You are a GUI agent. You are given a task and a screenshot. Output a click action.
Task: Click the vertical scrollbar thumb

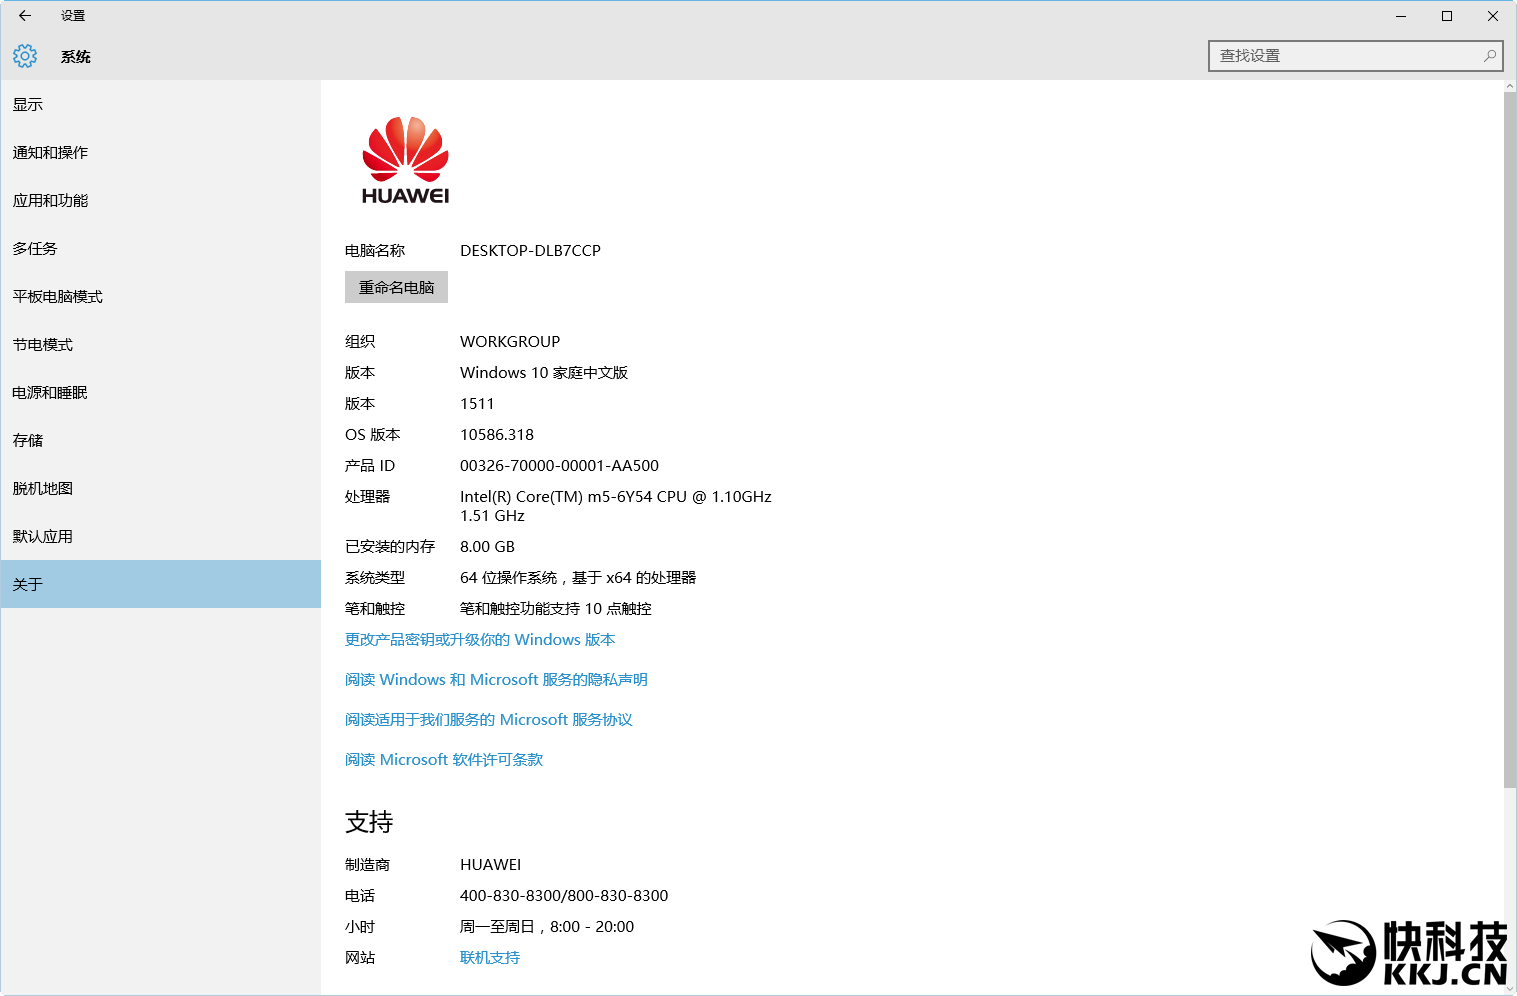pyautogui.click(x=1510, y=440)
